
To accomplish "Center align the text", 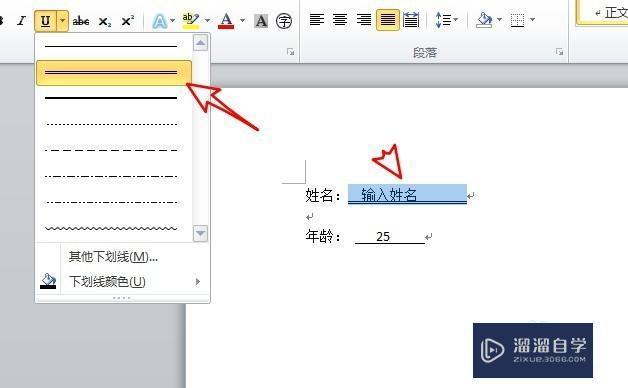I will pos(340,20).
